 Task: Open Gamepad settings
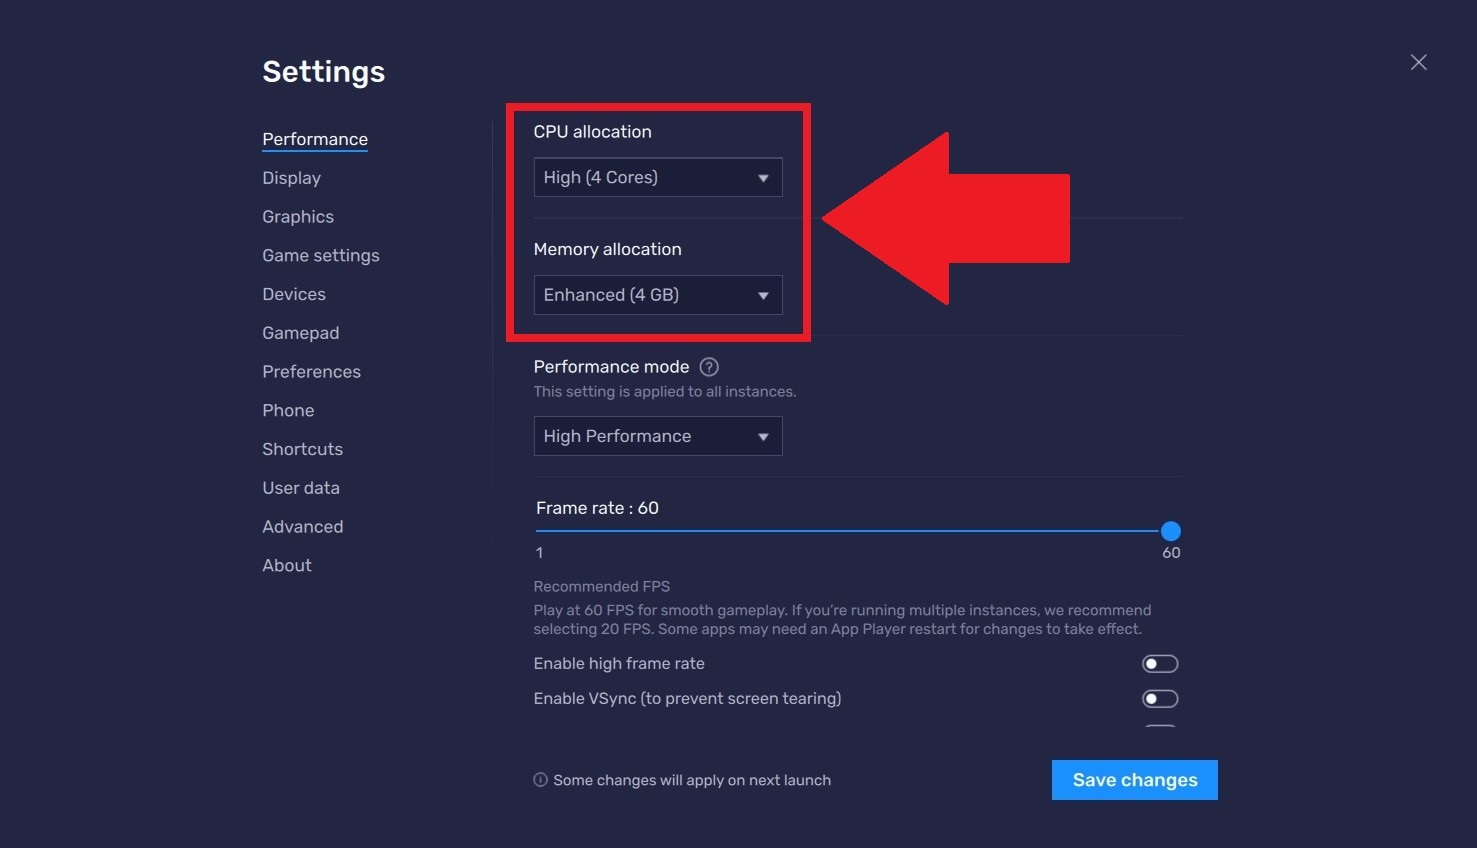point(300,333)
